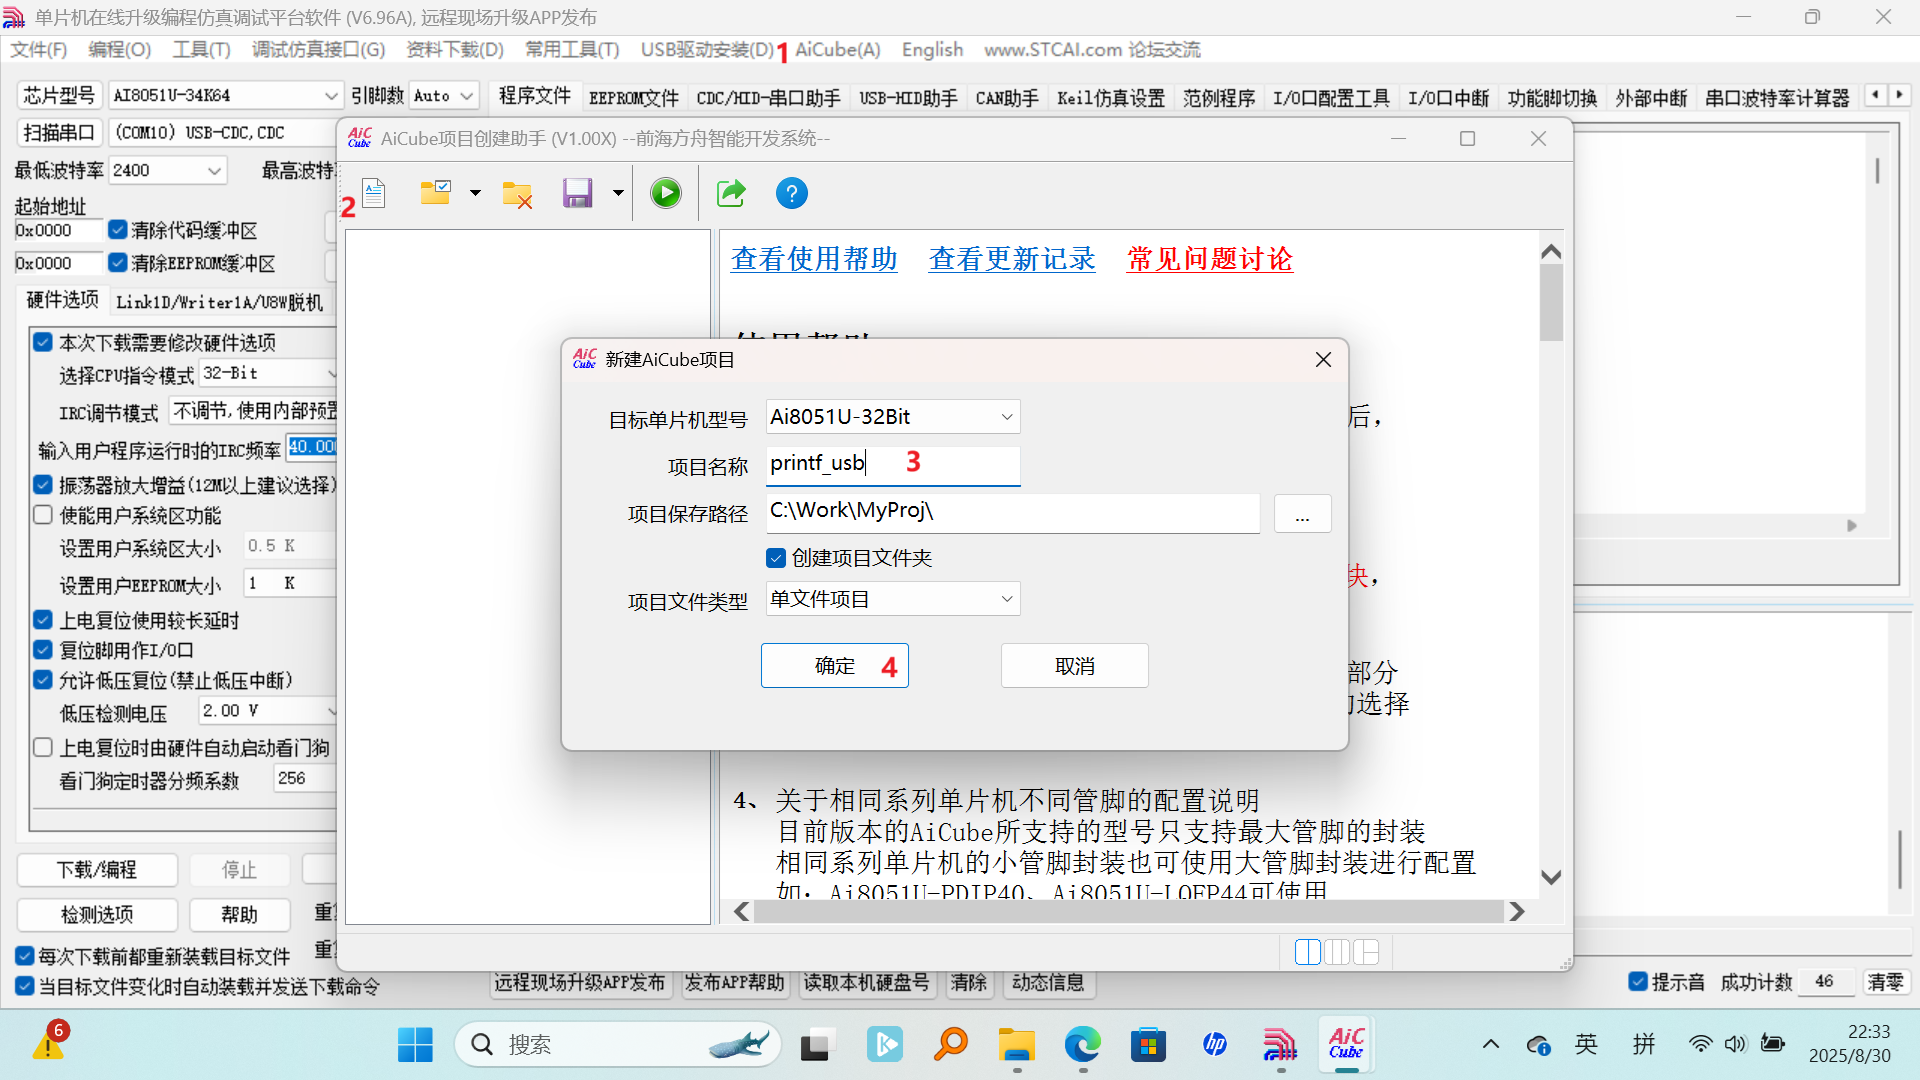Expand open-project dropdown arrow

point(475,193)
